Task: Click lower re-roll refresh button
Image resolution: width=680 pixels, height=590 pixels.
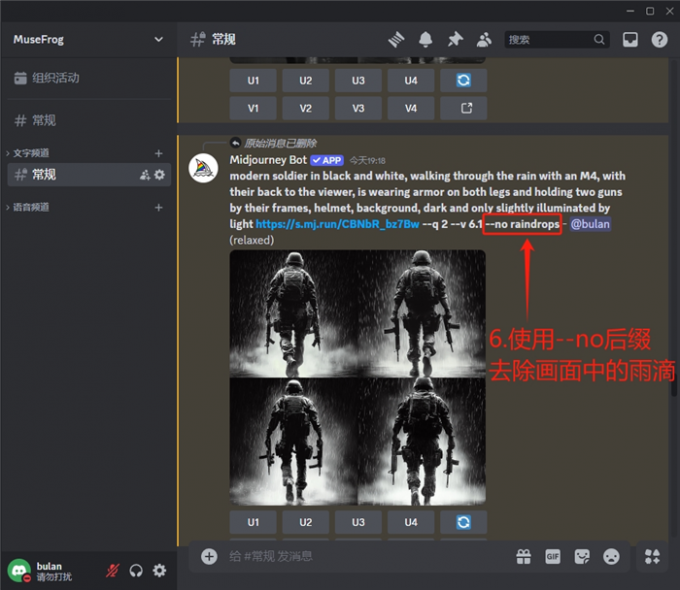Action: click(x=464, y=522)
